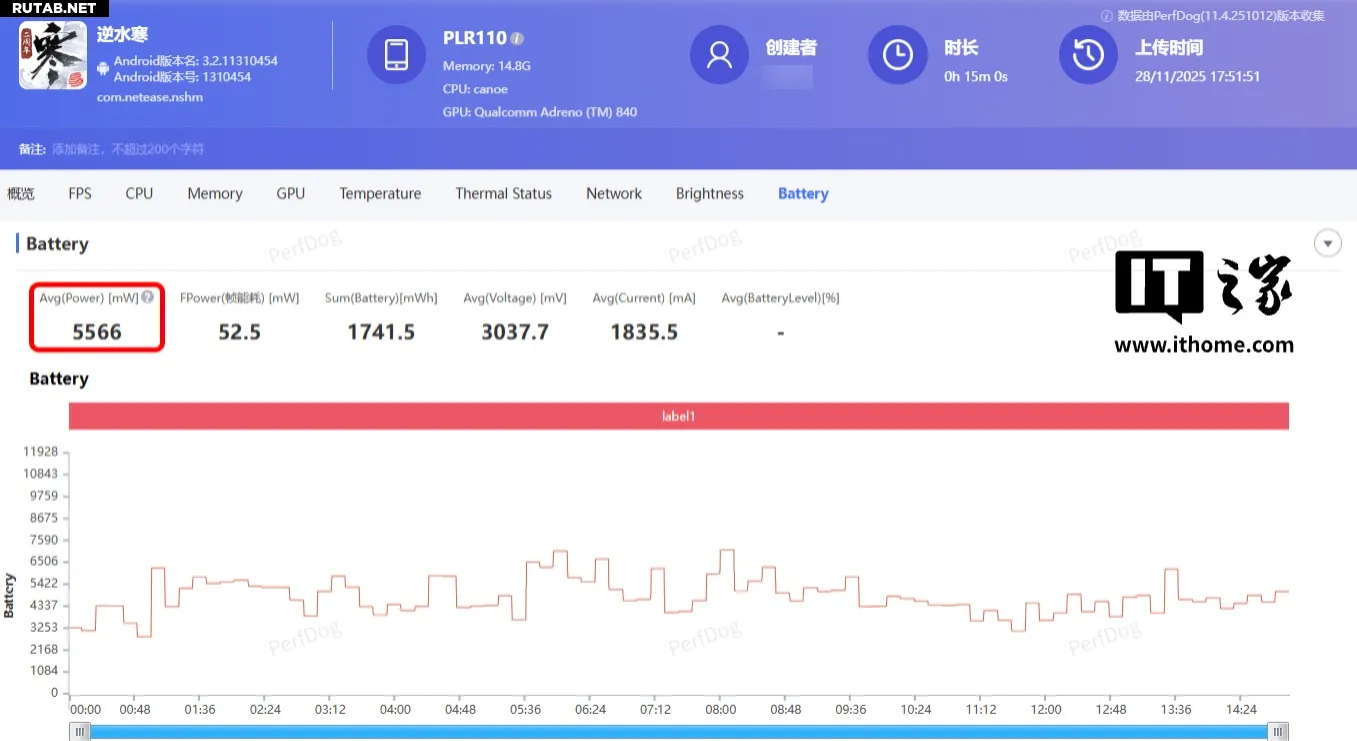Click the game app icon thumbnail

[x=53, y=55]
